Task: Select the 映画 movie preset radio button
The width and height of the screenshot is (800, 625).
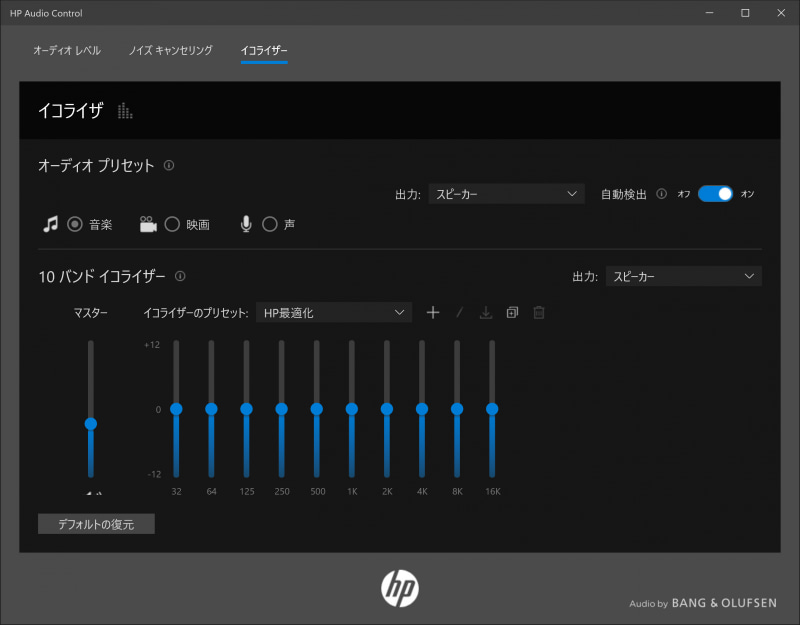Action: 170,224
